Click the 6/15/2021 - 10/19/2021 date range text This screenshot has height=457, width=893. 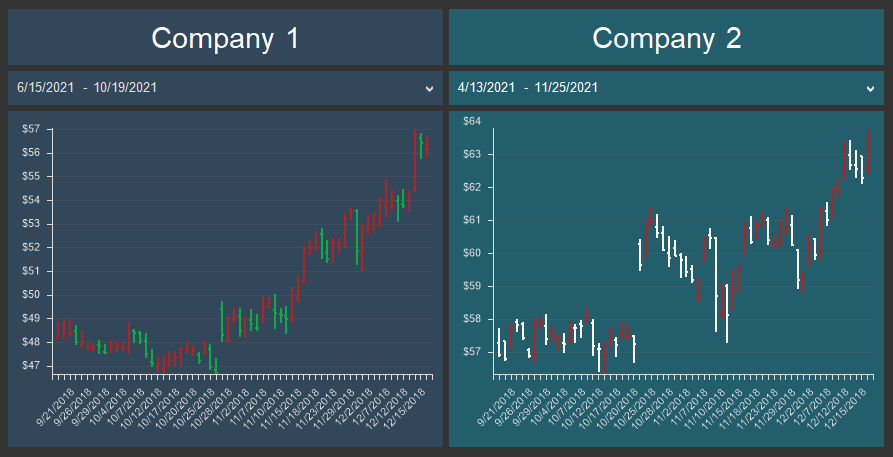coord(87,88)
